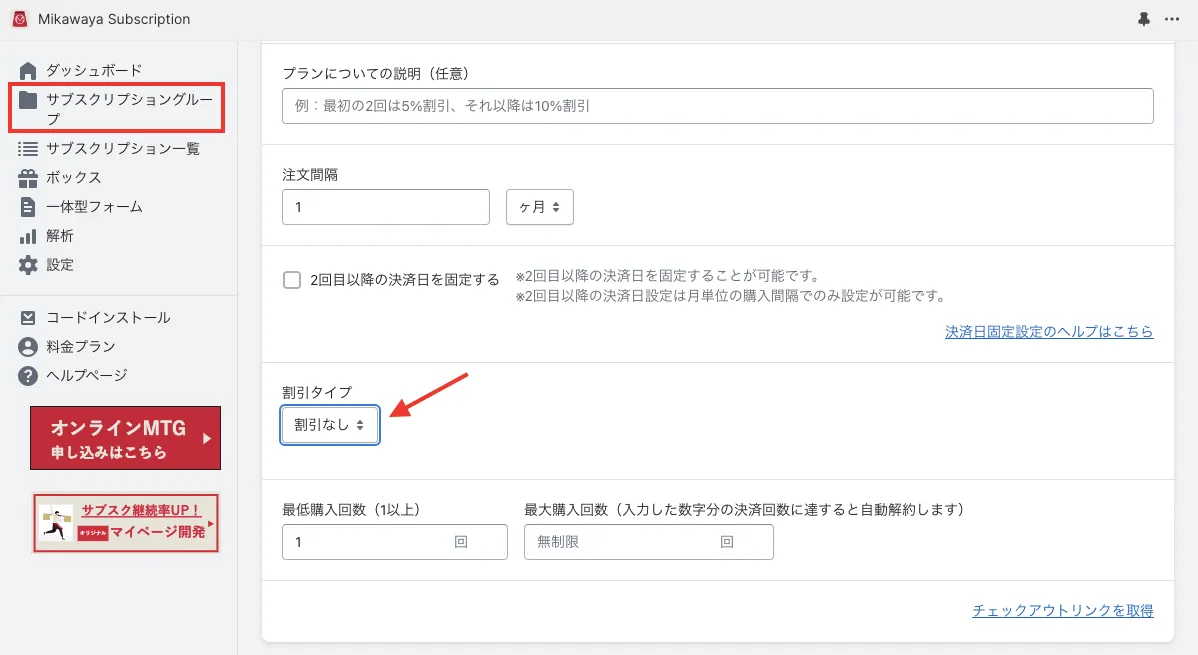Click the checkbox icon for コードインストール
The image size is (1198, 655).
[28, 317]
